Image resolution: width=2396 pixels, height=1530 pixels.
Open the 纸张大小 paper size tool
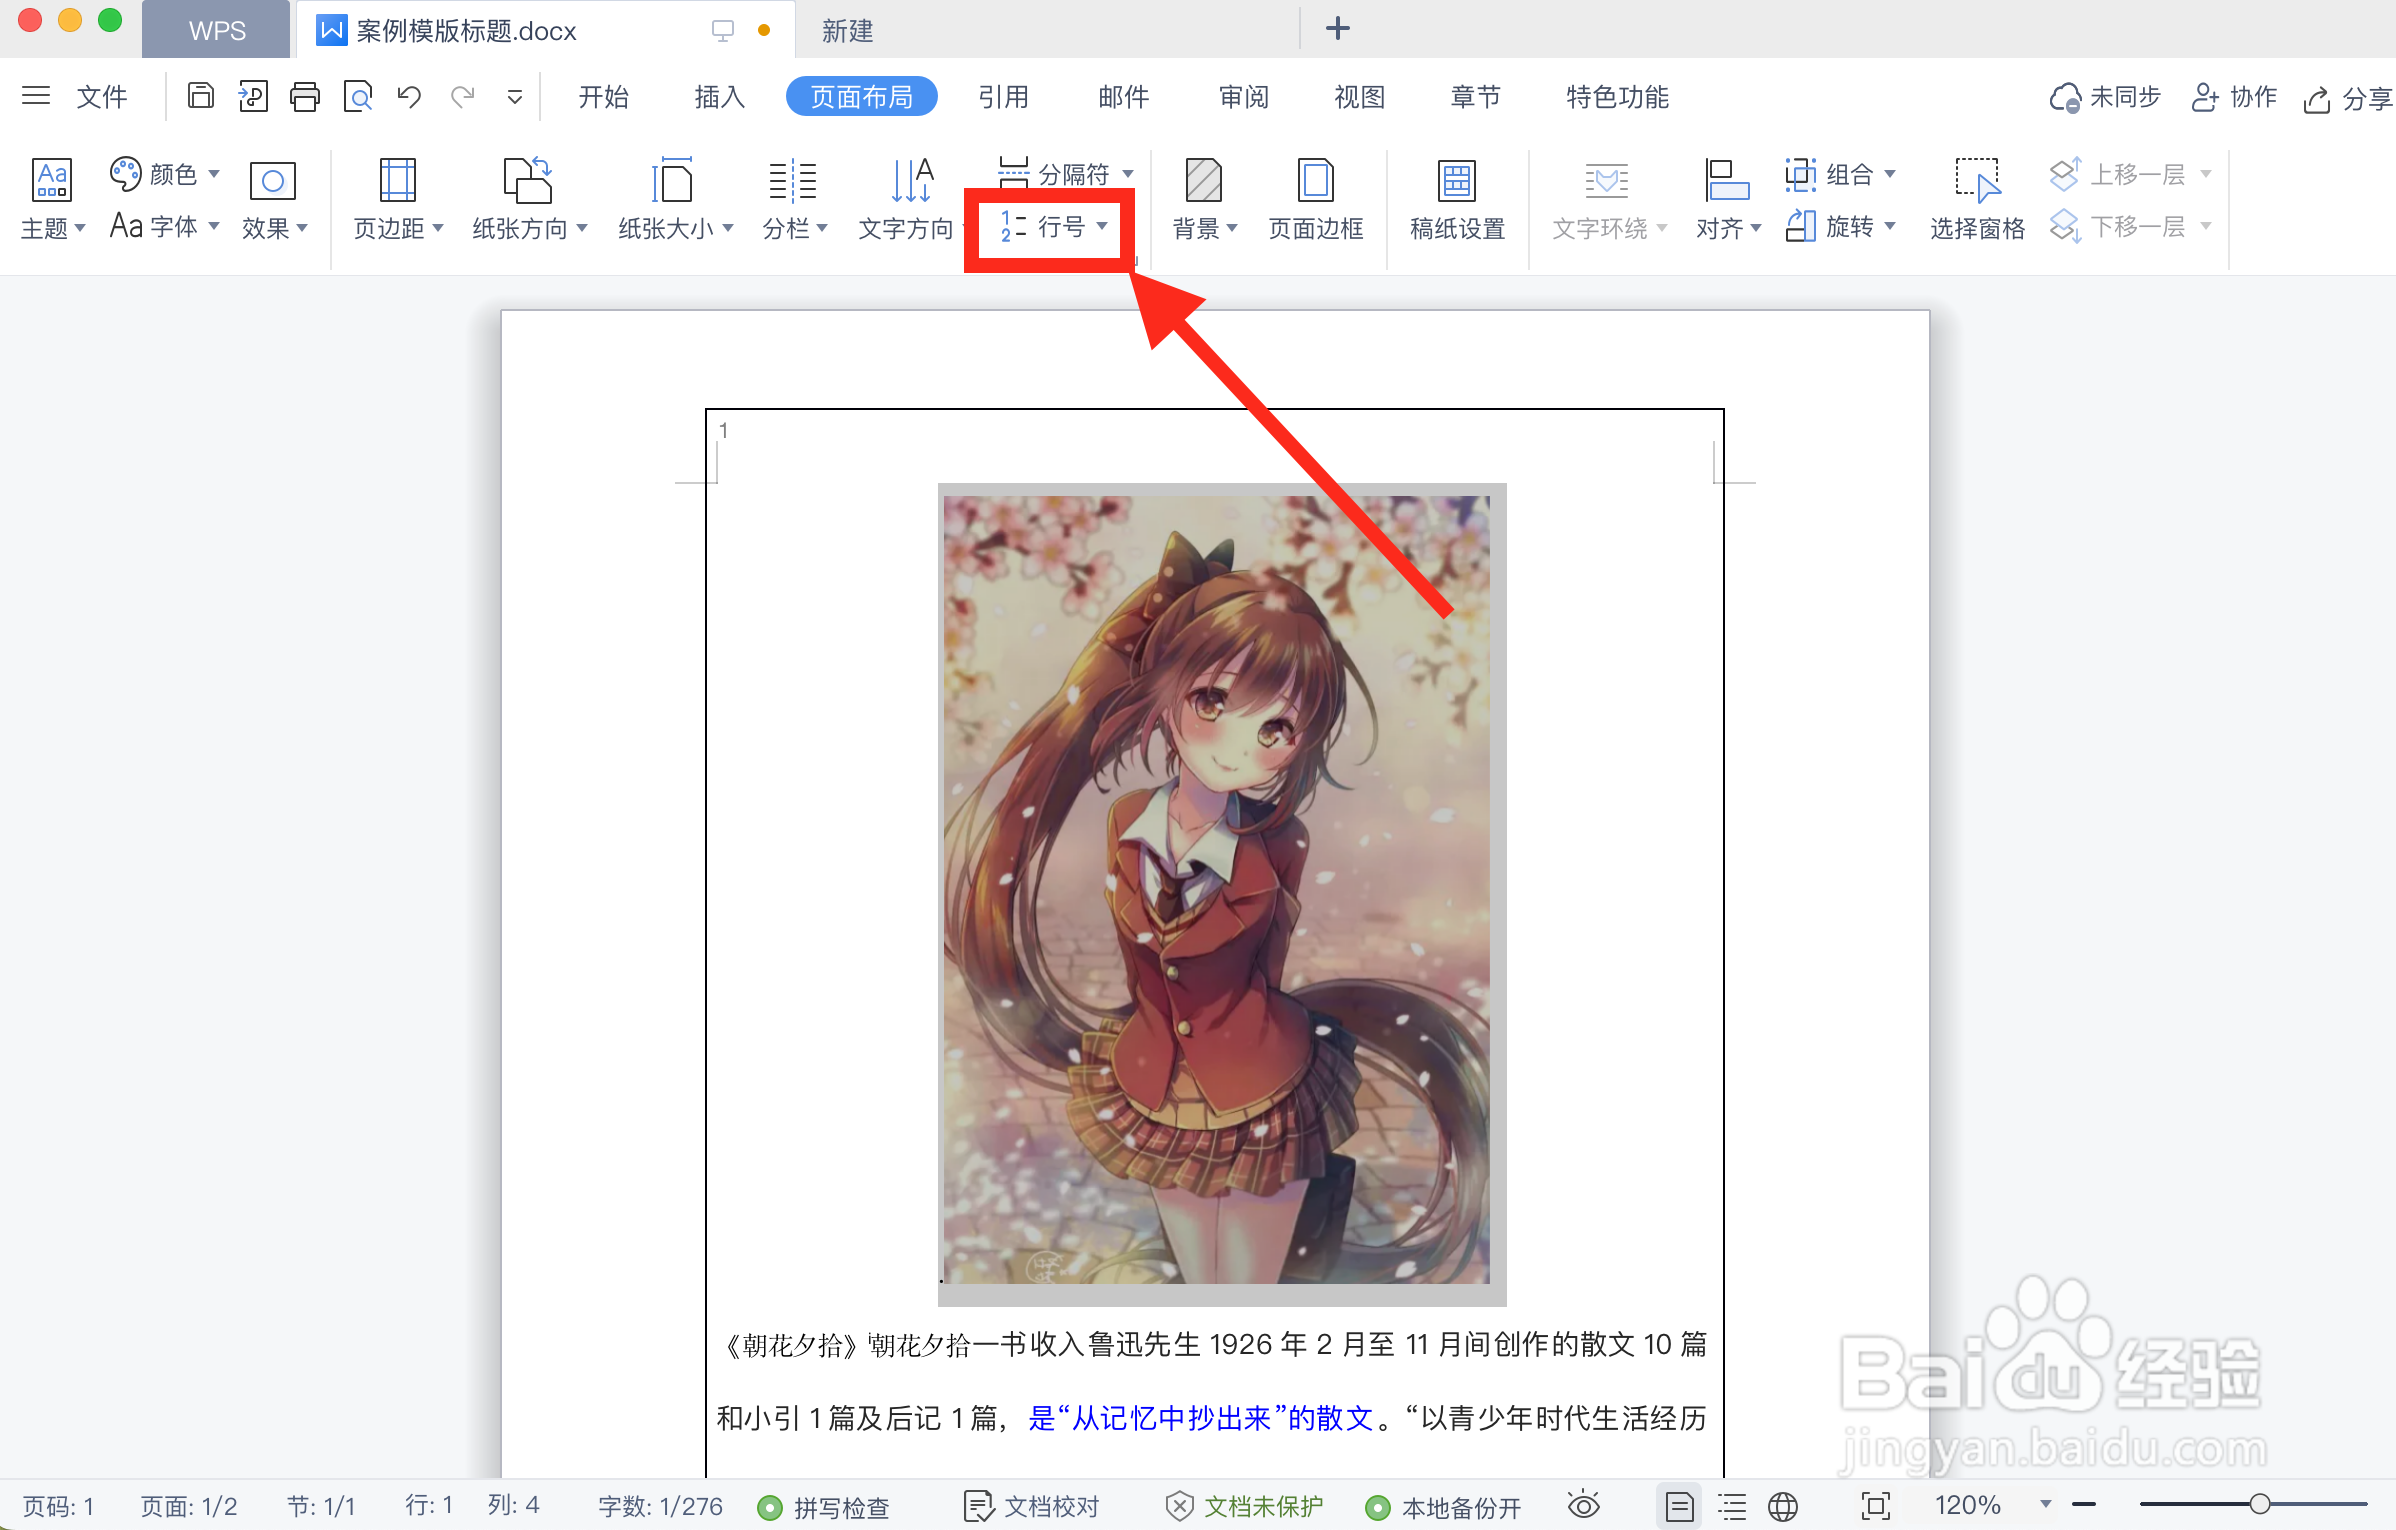[672, 198]
